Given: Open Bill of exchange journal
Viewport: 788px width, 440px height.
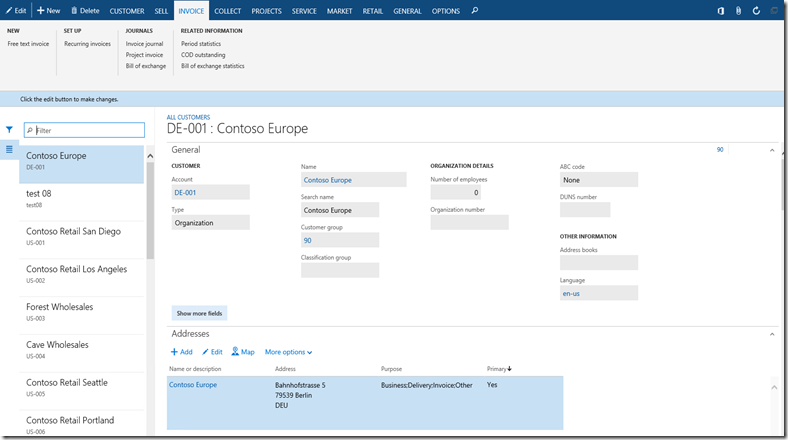Looking at the screenshot, I should click(146, 66).
